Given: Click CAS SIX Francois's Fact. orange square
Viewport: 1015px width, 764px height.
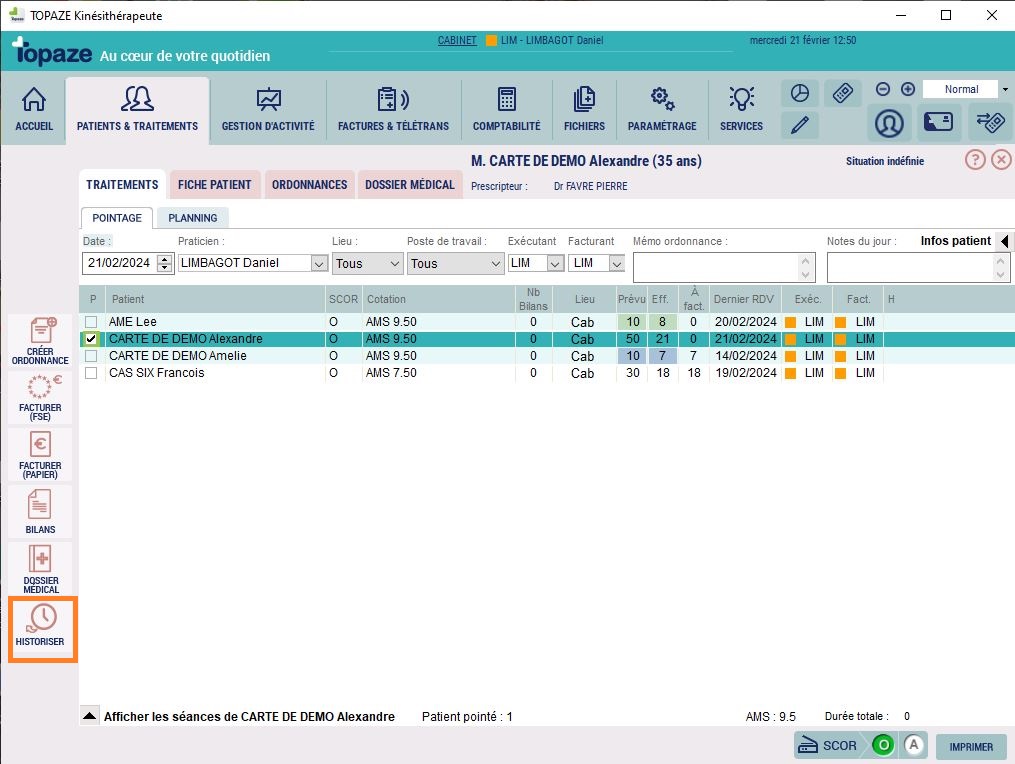Looking at the screenshot, I should pyautogui.click(x=840, y=373).
